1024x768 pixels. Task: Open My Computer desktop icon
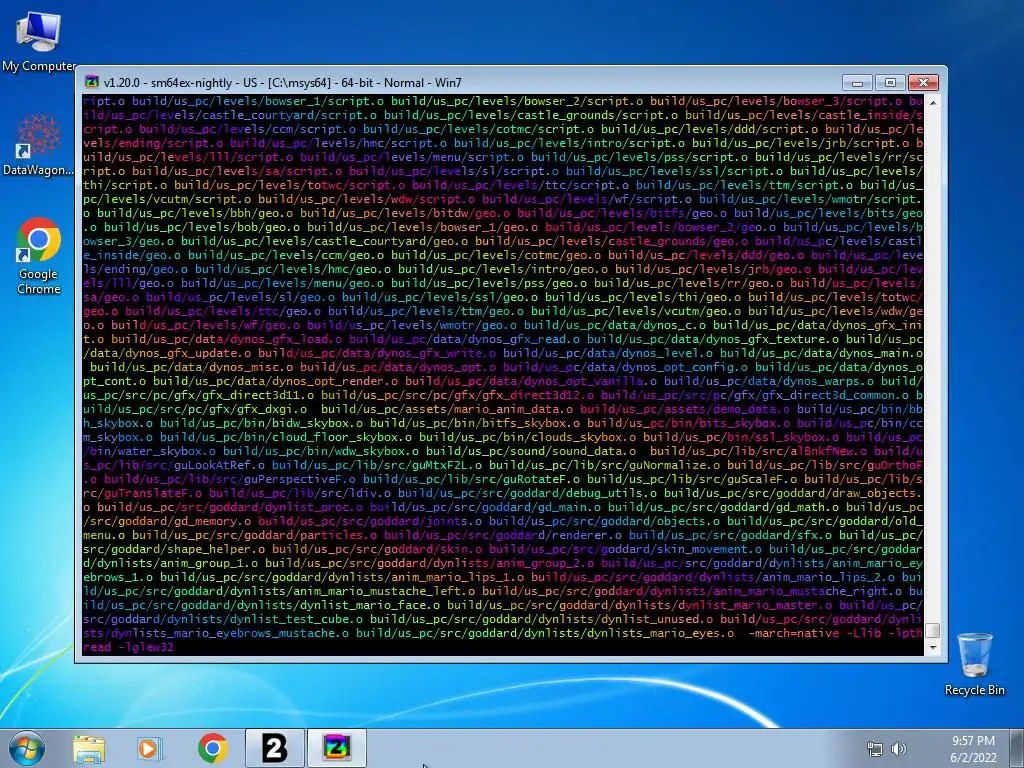tap(39, 41)
